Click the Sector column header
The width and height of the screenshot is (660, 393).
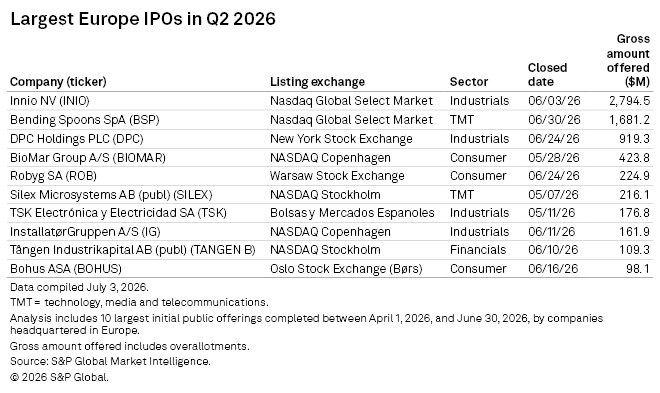(469, 82)
